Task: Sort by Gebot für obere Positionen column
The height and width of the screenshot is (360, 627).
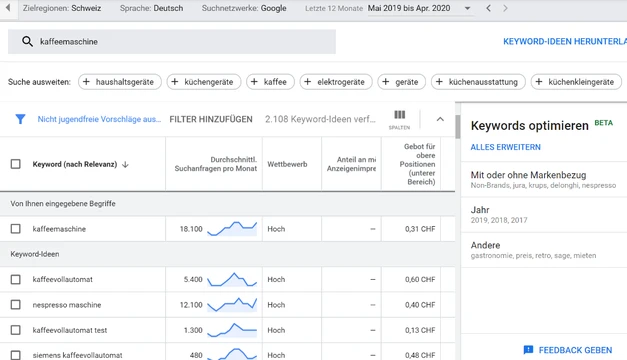Action: (x=417, y=164)
